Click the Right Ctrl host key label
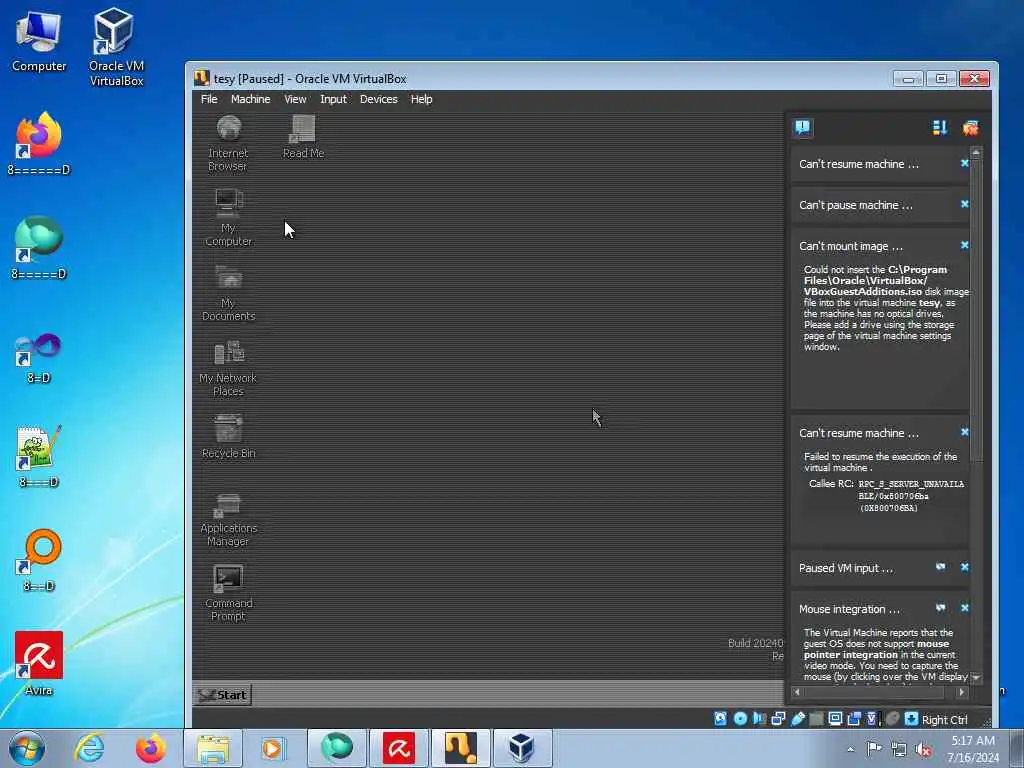 point(944,720)
